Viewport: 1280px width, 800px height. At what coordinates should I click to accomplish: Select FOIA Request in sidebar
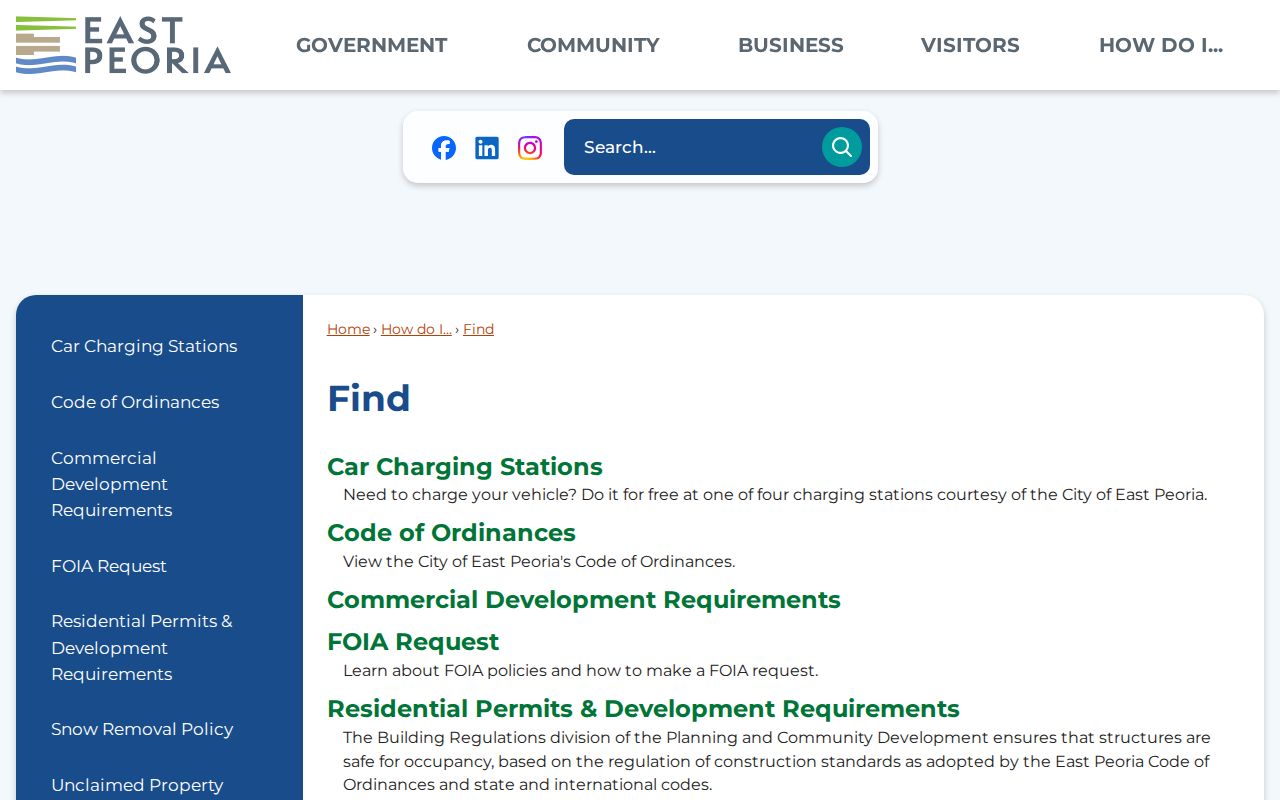coord(109,566)
